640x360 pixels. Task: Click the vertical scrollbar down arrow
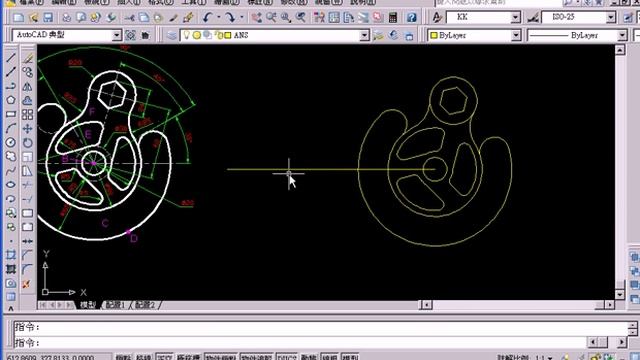[x=620, y=294]
